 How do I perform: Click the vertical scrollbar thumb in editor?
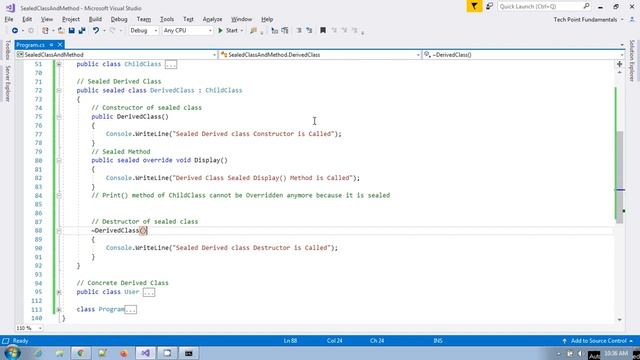[x=620, y=178]
